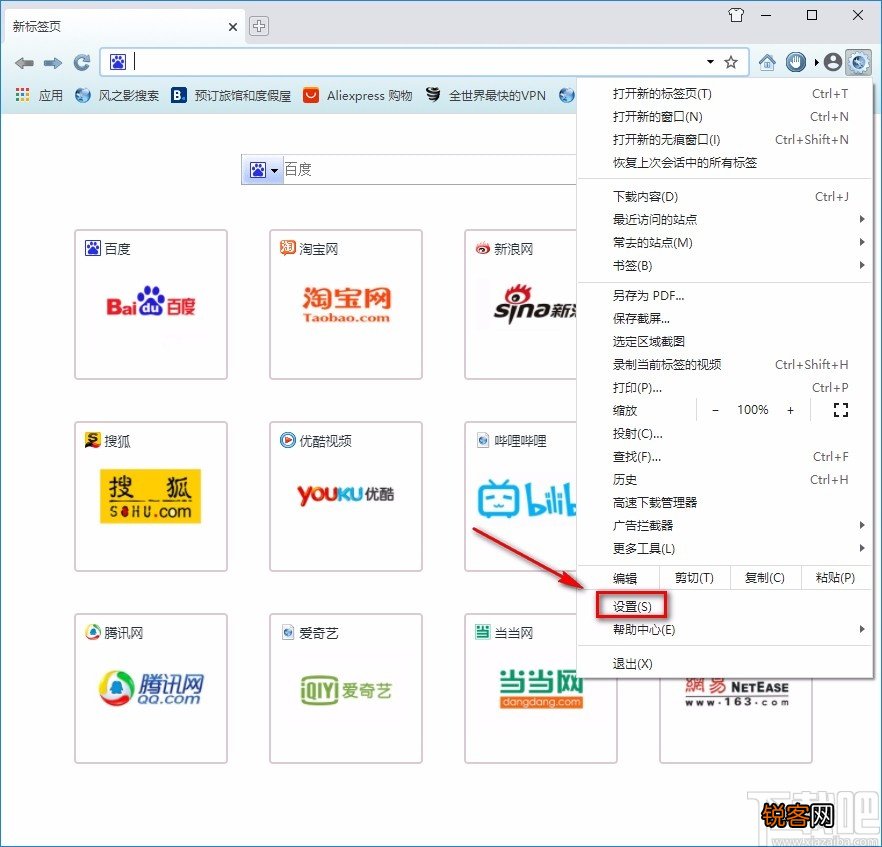Choose 恢复上次会话中的所有标签
882x847 pixels.
coord(726,163)
